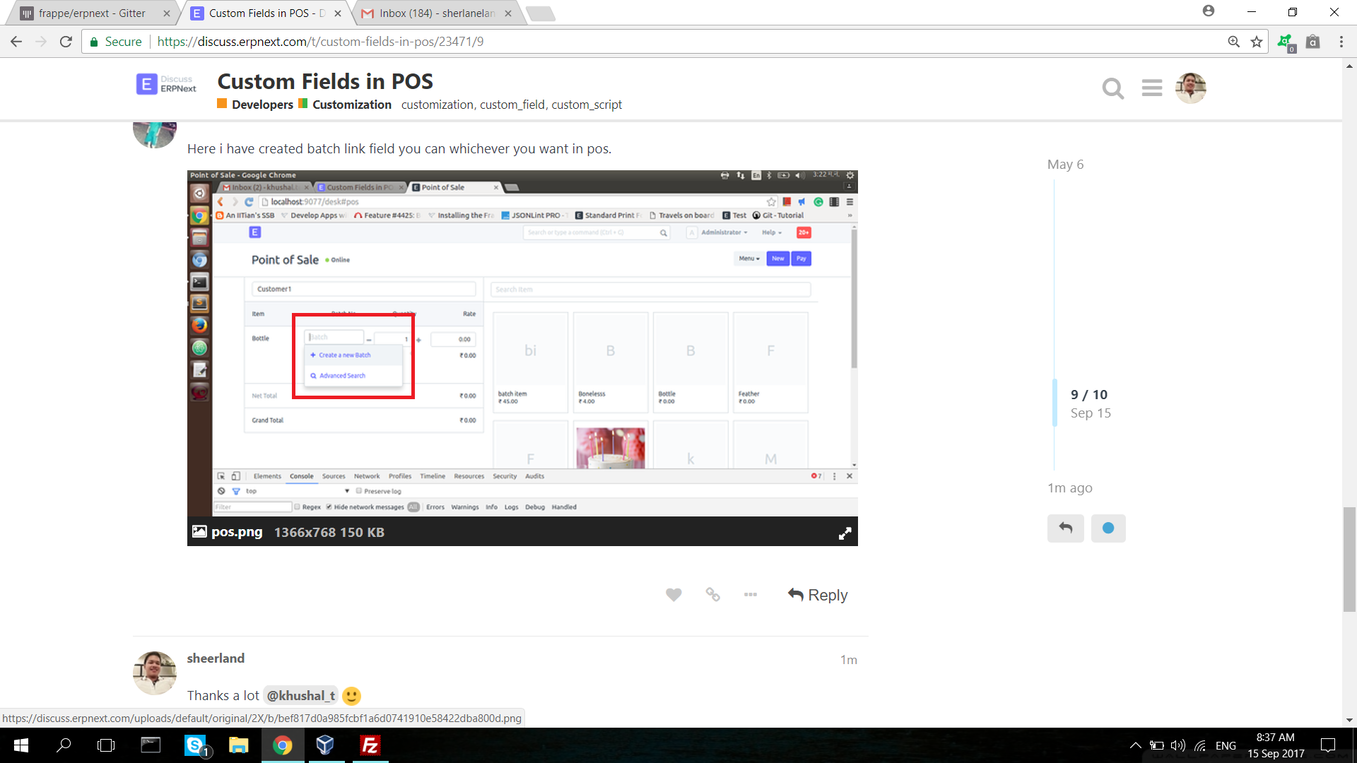Click the @khushal_t mention

tap(301, 695)
